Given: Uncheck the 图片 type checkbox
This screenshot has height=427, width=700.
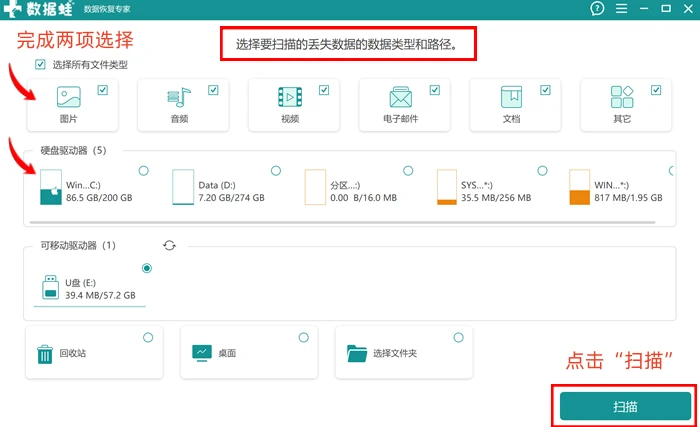Looking at the screenshot, I should click(x=103, y=90).
